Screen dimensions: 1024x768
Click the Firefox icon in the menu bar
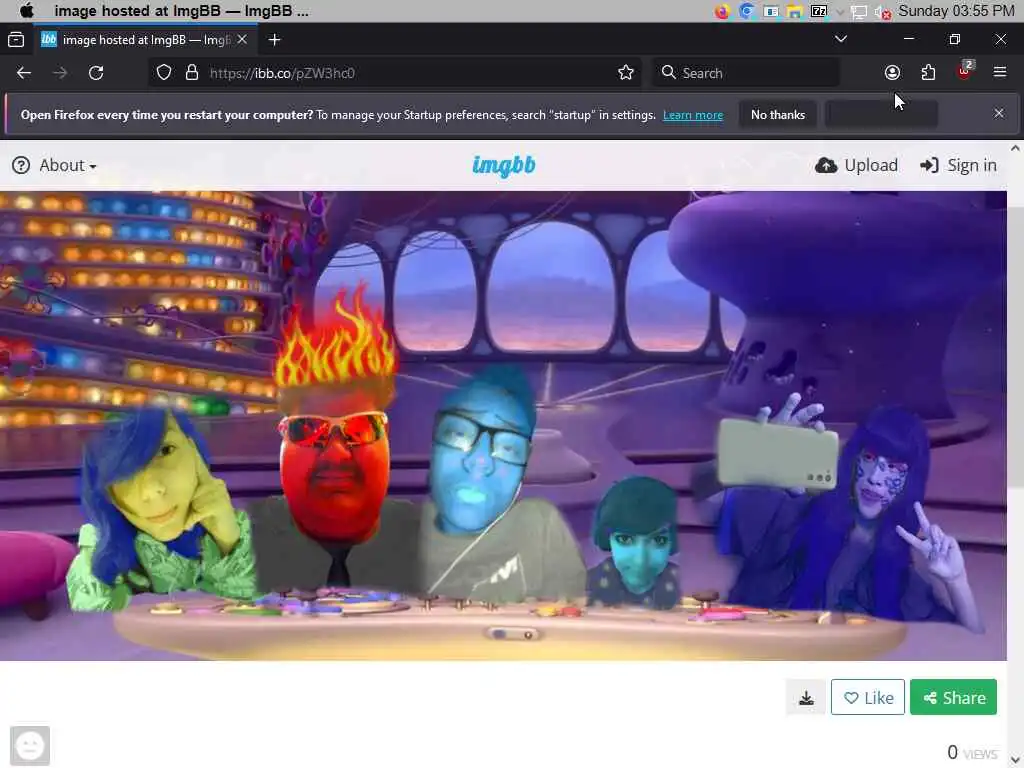[722, 12]
